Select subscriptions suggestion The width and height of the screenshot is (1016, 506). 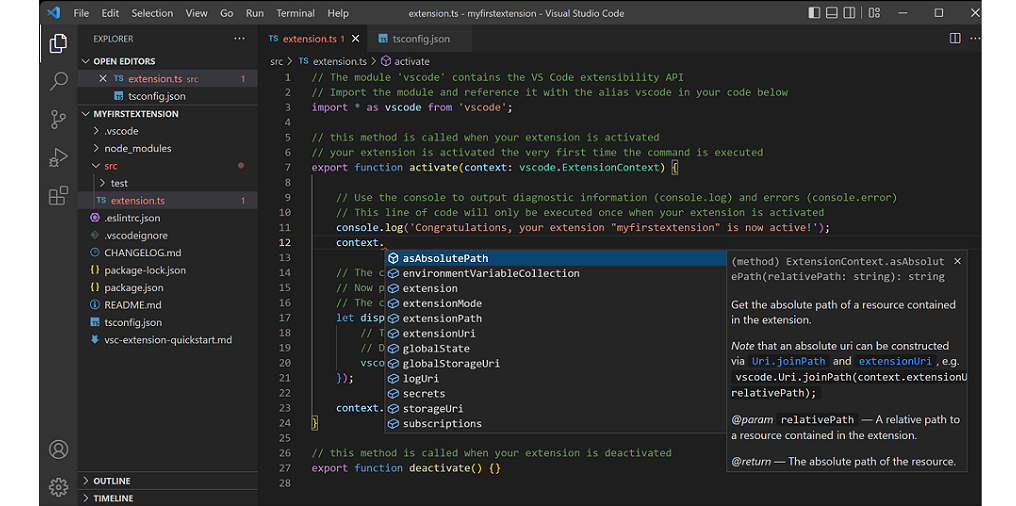pyautogui.click(x=555, y=424)
